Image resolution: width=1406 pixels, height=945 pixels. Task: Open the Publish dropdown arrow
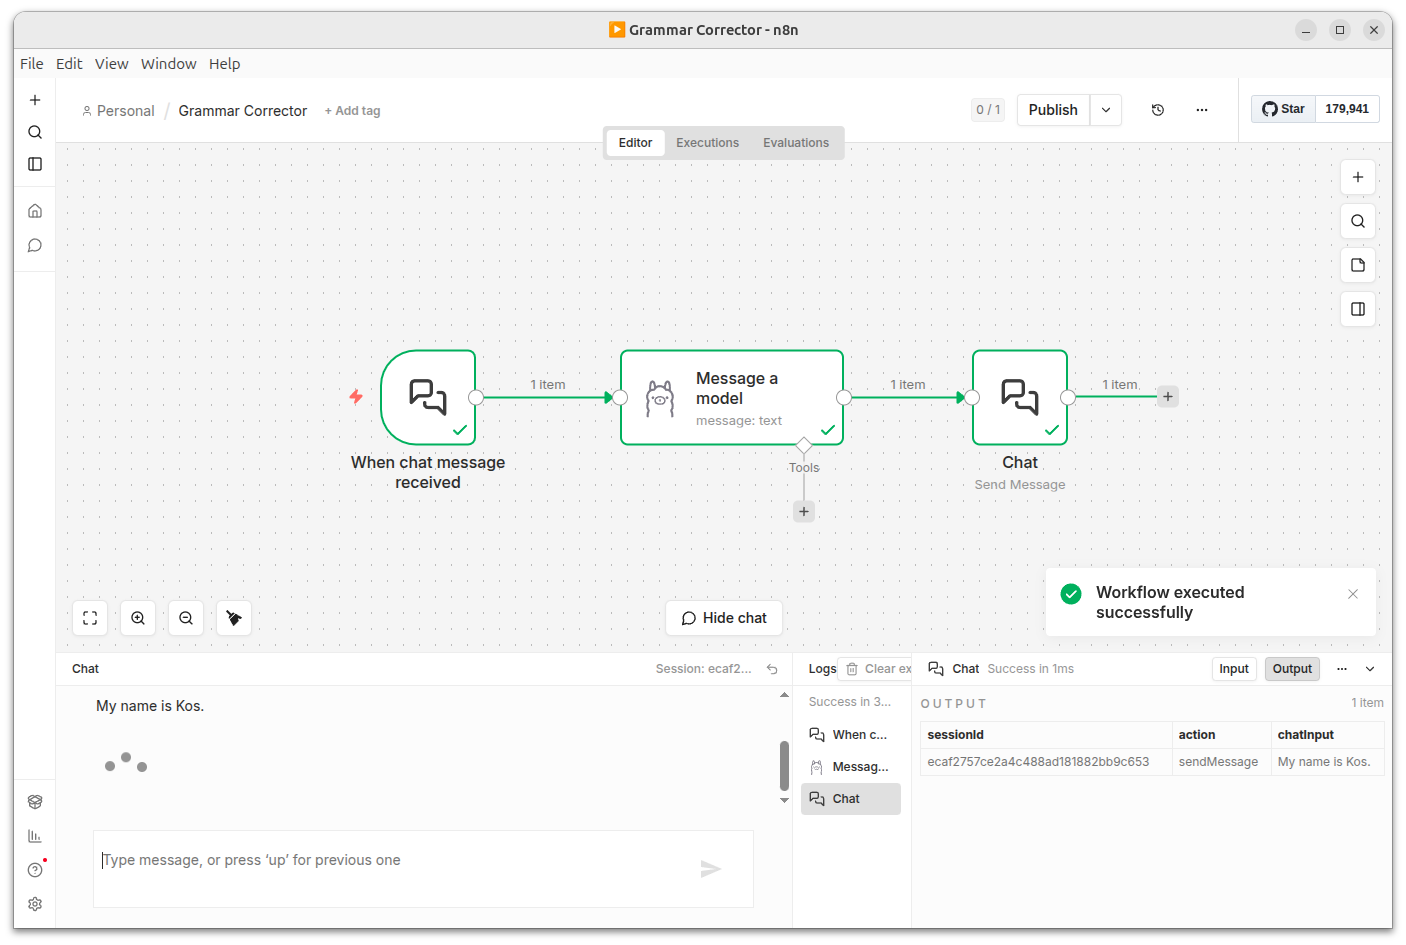coord(1106,110)
